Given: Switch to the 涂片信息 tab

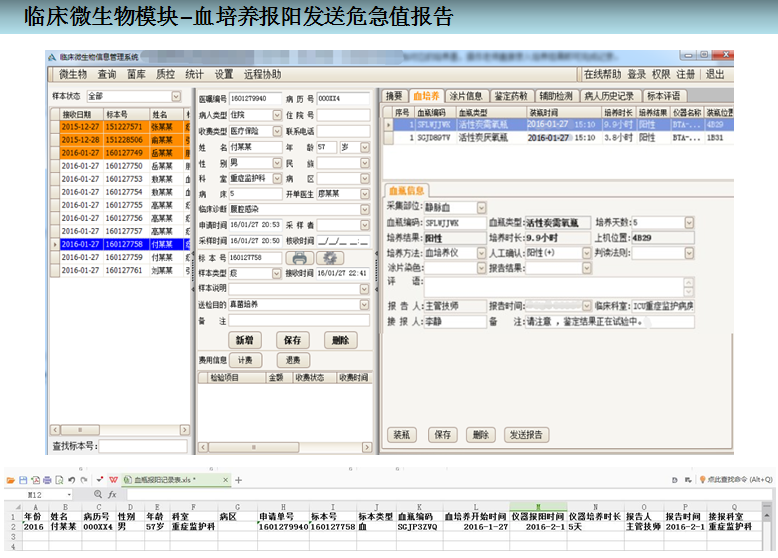Looking at the screenshot, I should pyautogui.click(x=466, y=96).
